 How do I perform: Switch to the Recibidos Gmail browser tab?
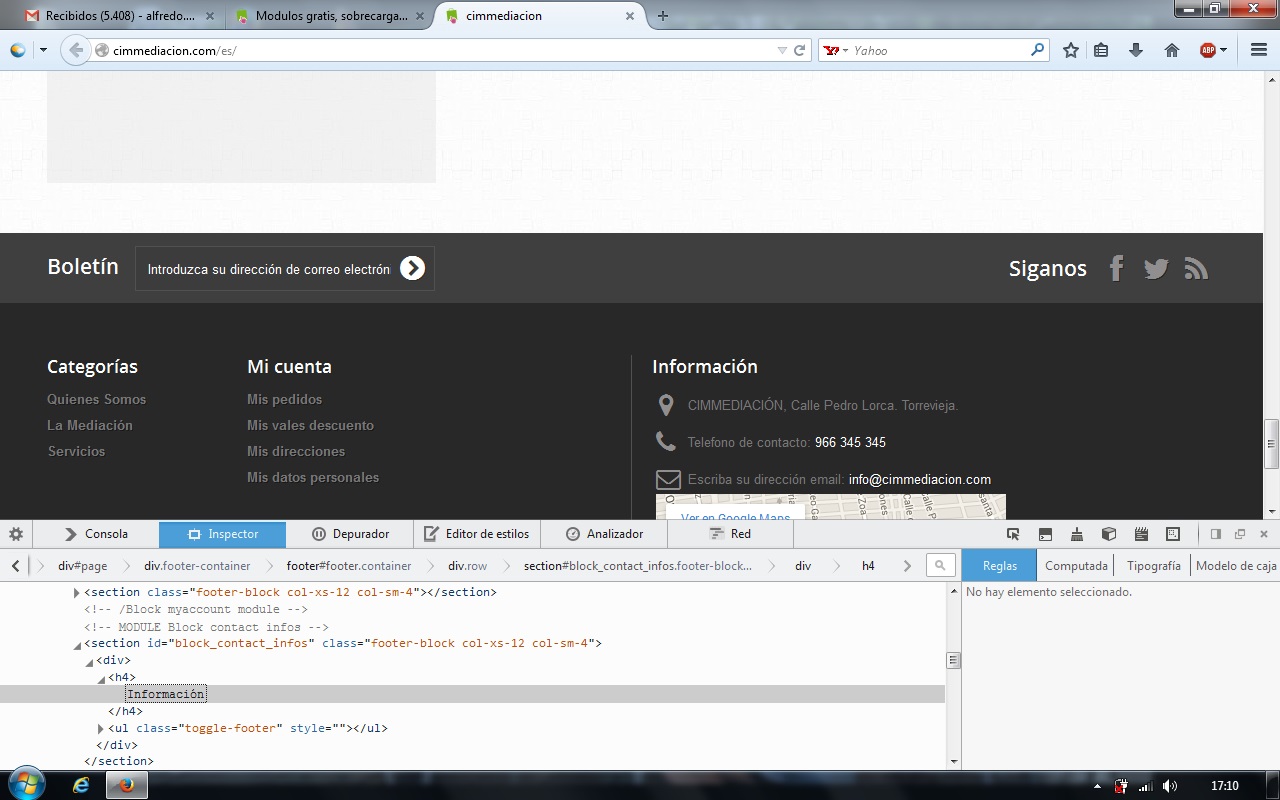click(117, 16)
